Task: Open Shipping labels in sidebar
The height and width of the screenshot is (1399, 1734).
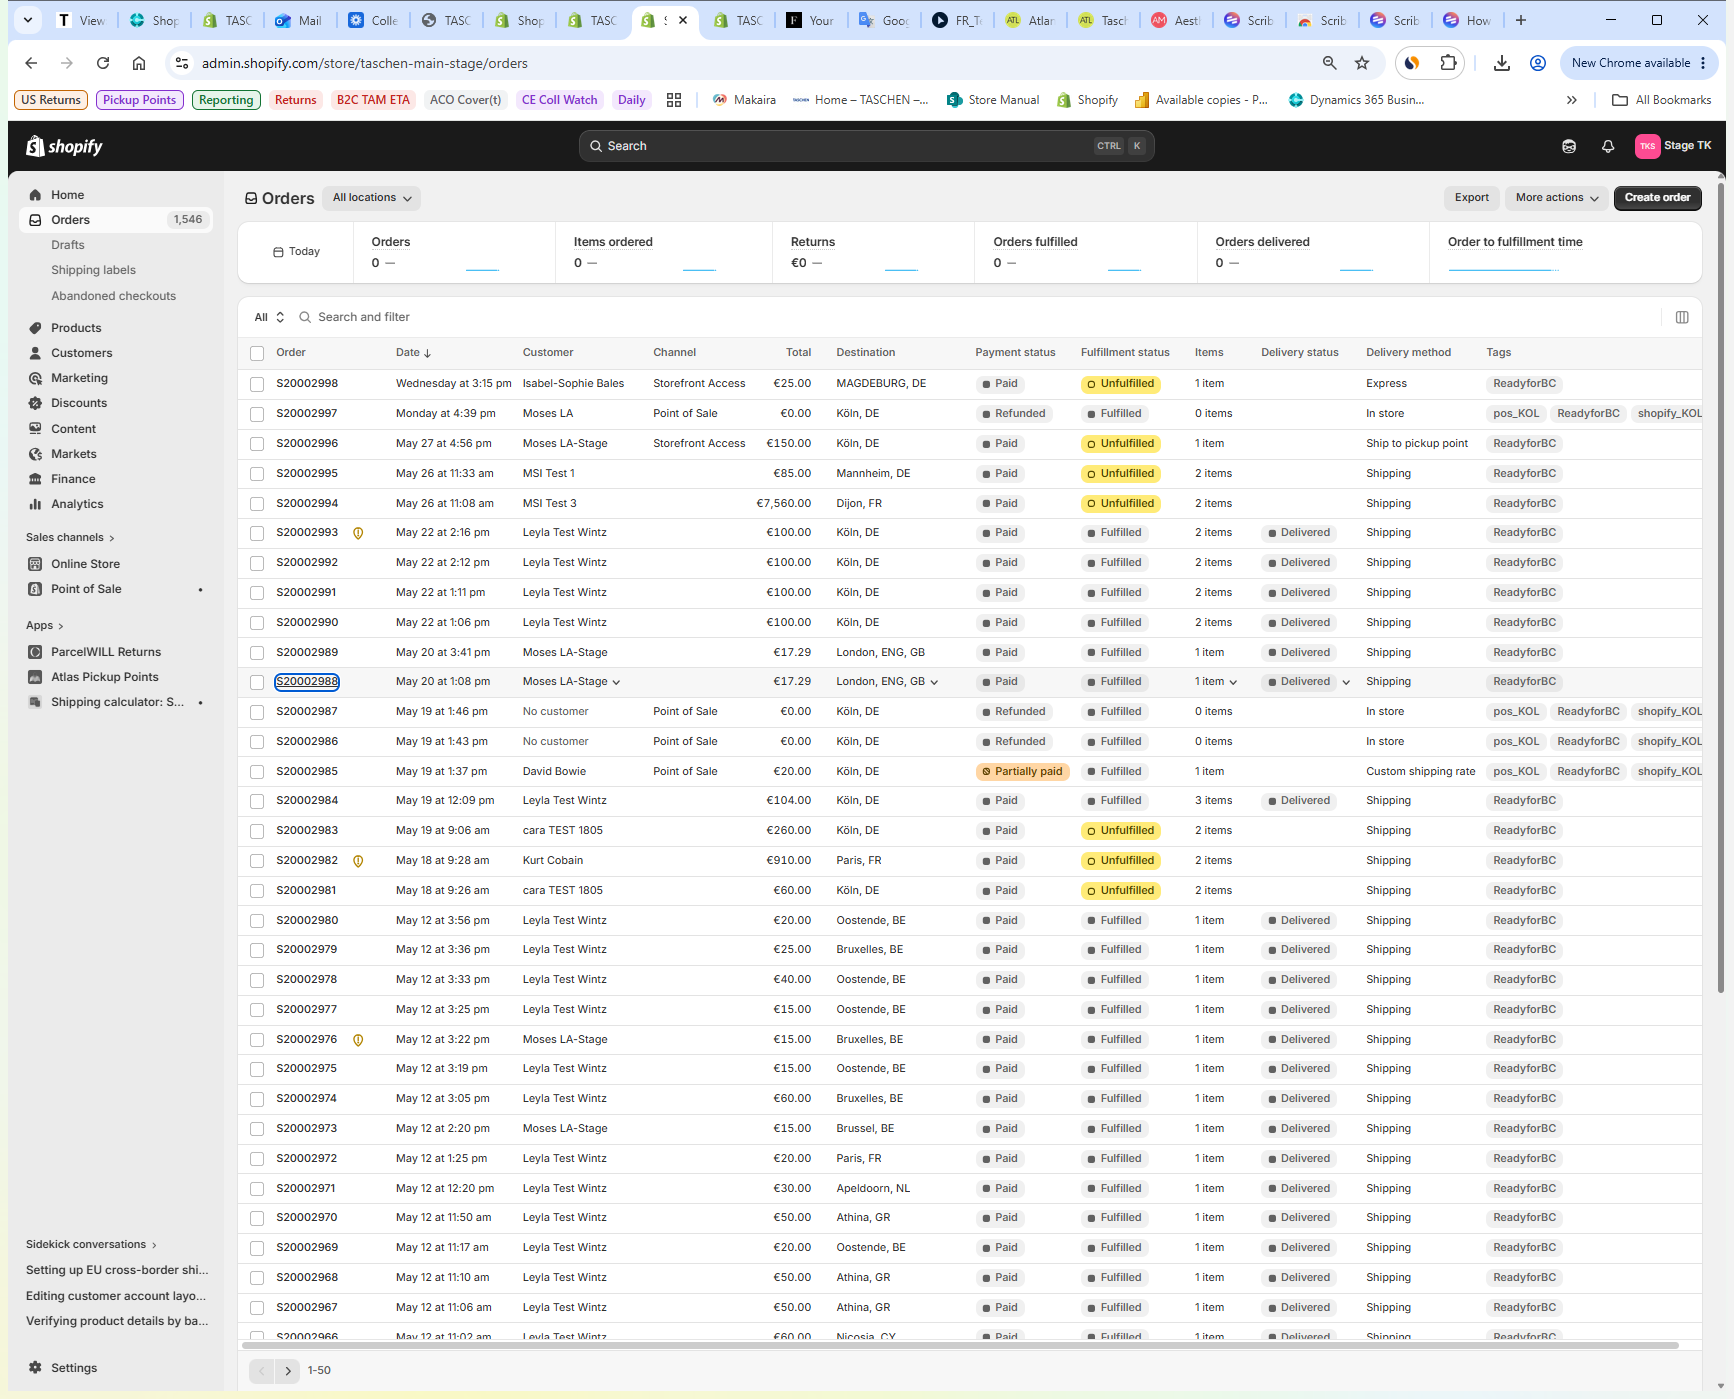Action: (x=93, y=270)
